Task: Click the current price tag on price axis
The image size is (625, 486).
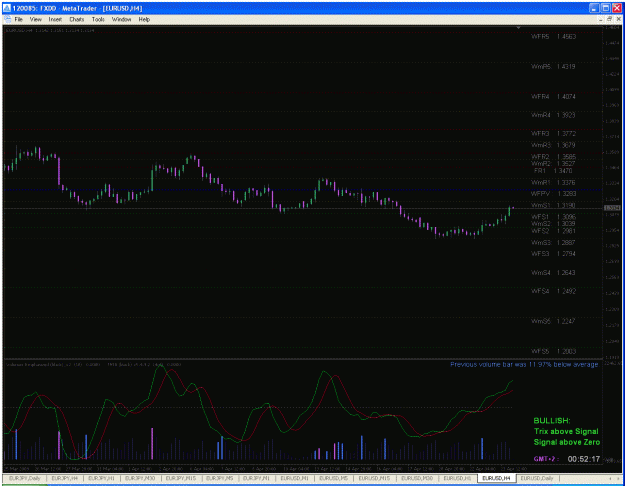Action: click(x=612, y=208)
